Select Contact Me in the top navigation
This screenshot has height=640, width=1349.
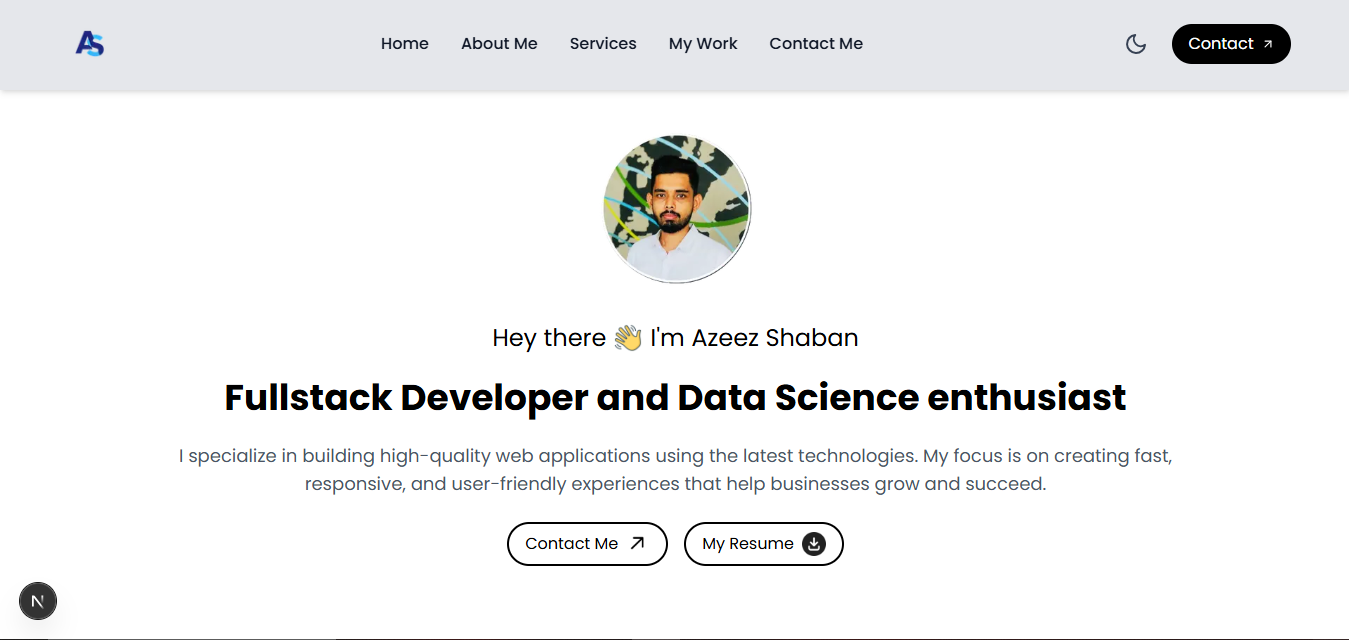(816, 43)
